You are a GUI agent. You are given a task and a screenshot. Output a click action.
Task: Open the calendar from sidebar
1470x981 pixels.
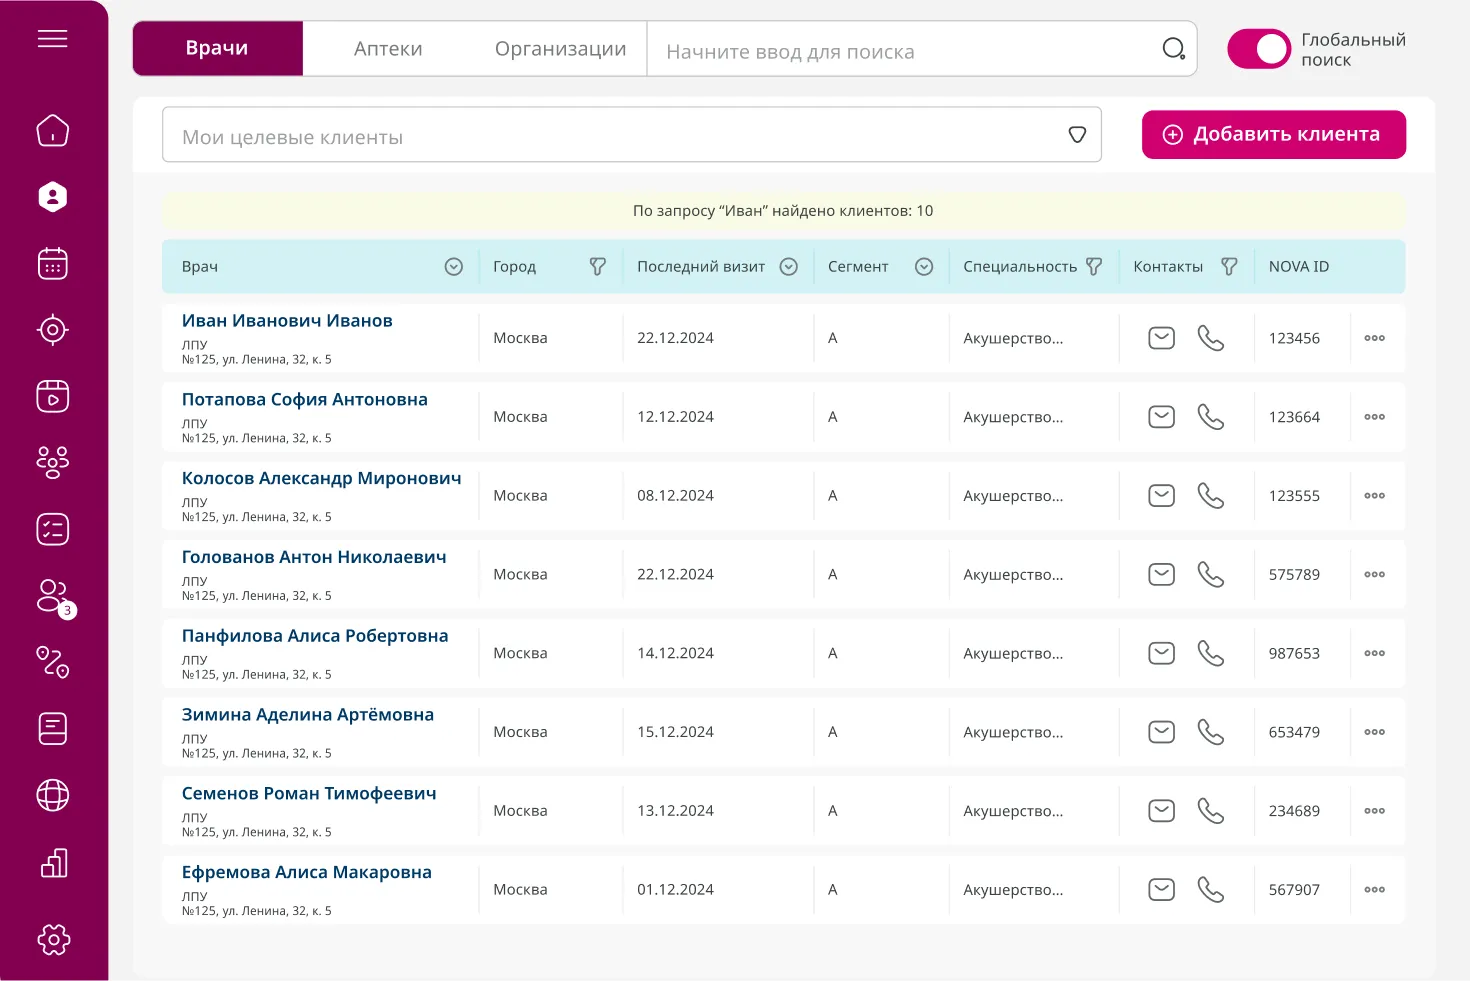(x=52, y=264)
